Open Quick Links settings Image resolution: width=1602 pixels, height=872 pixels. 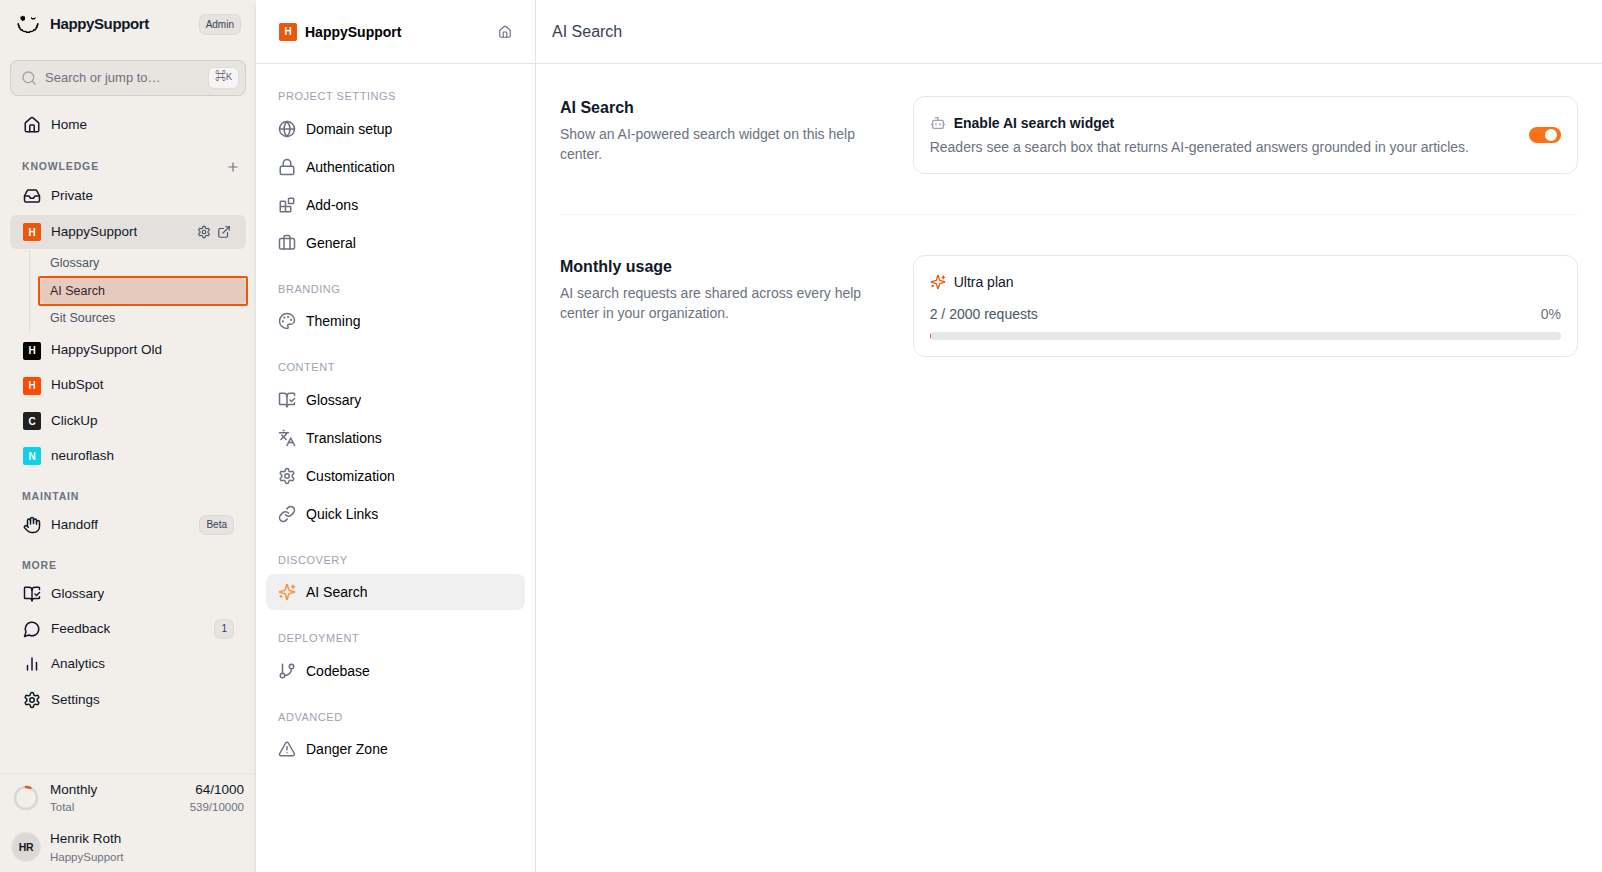point(395,514)
